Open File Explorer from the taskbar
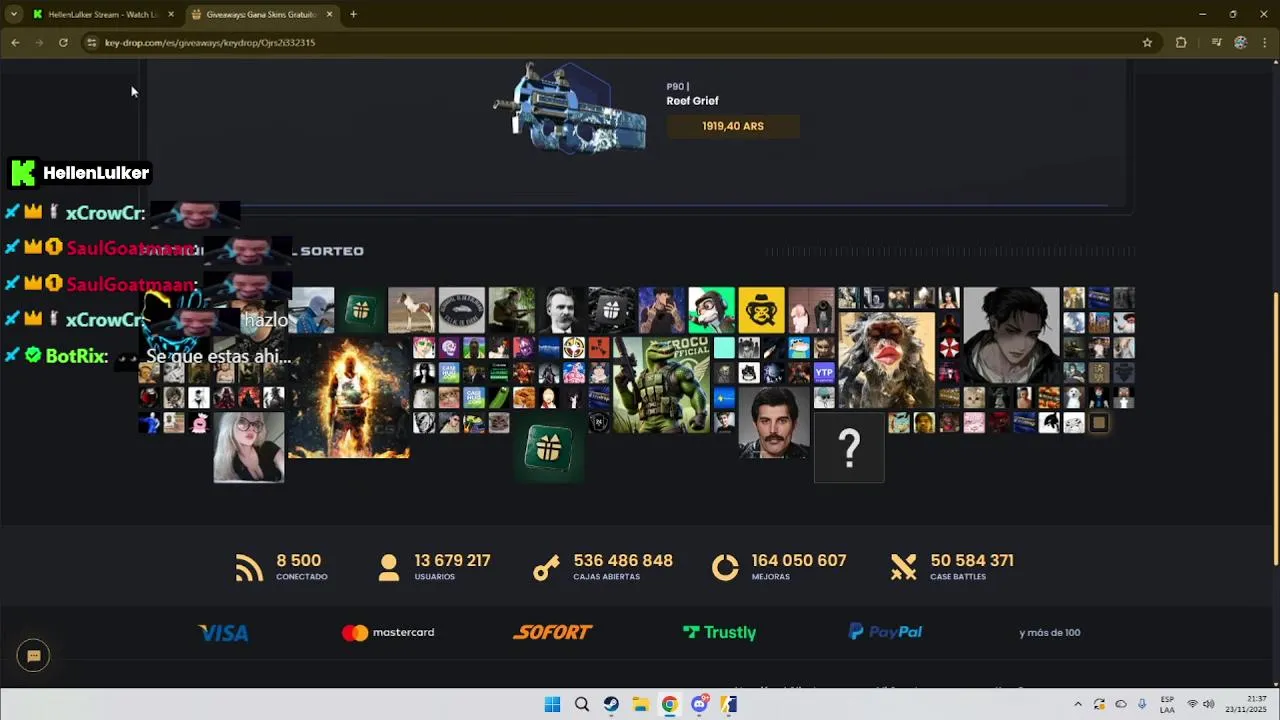Image resolution: width=1280 pixels, height=720 pixels. pos(640,704)
